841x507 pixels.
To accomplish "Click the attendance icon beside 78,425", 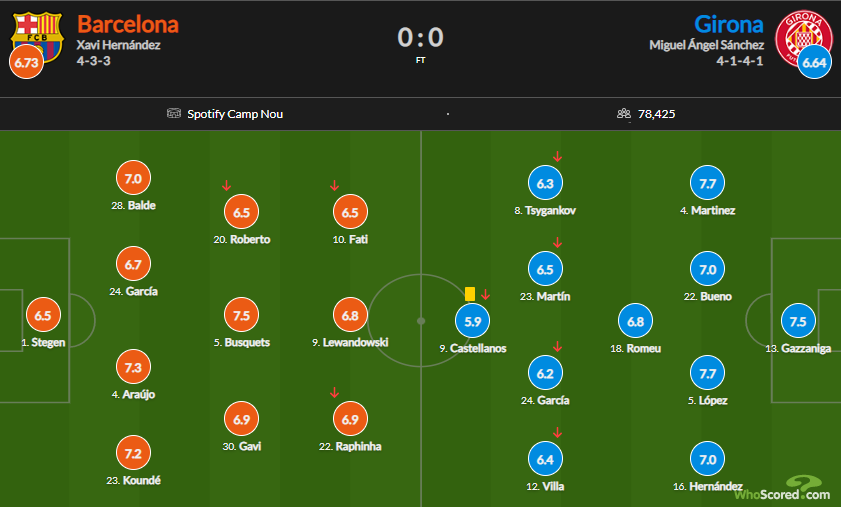I will [x=624, y=114].
